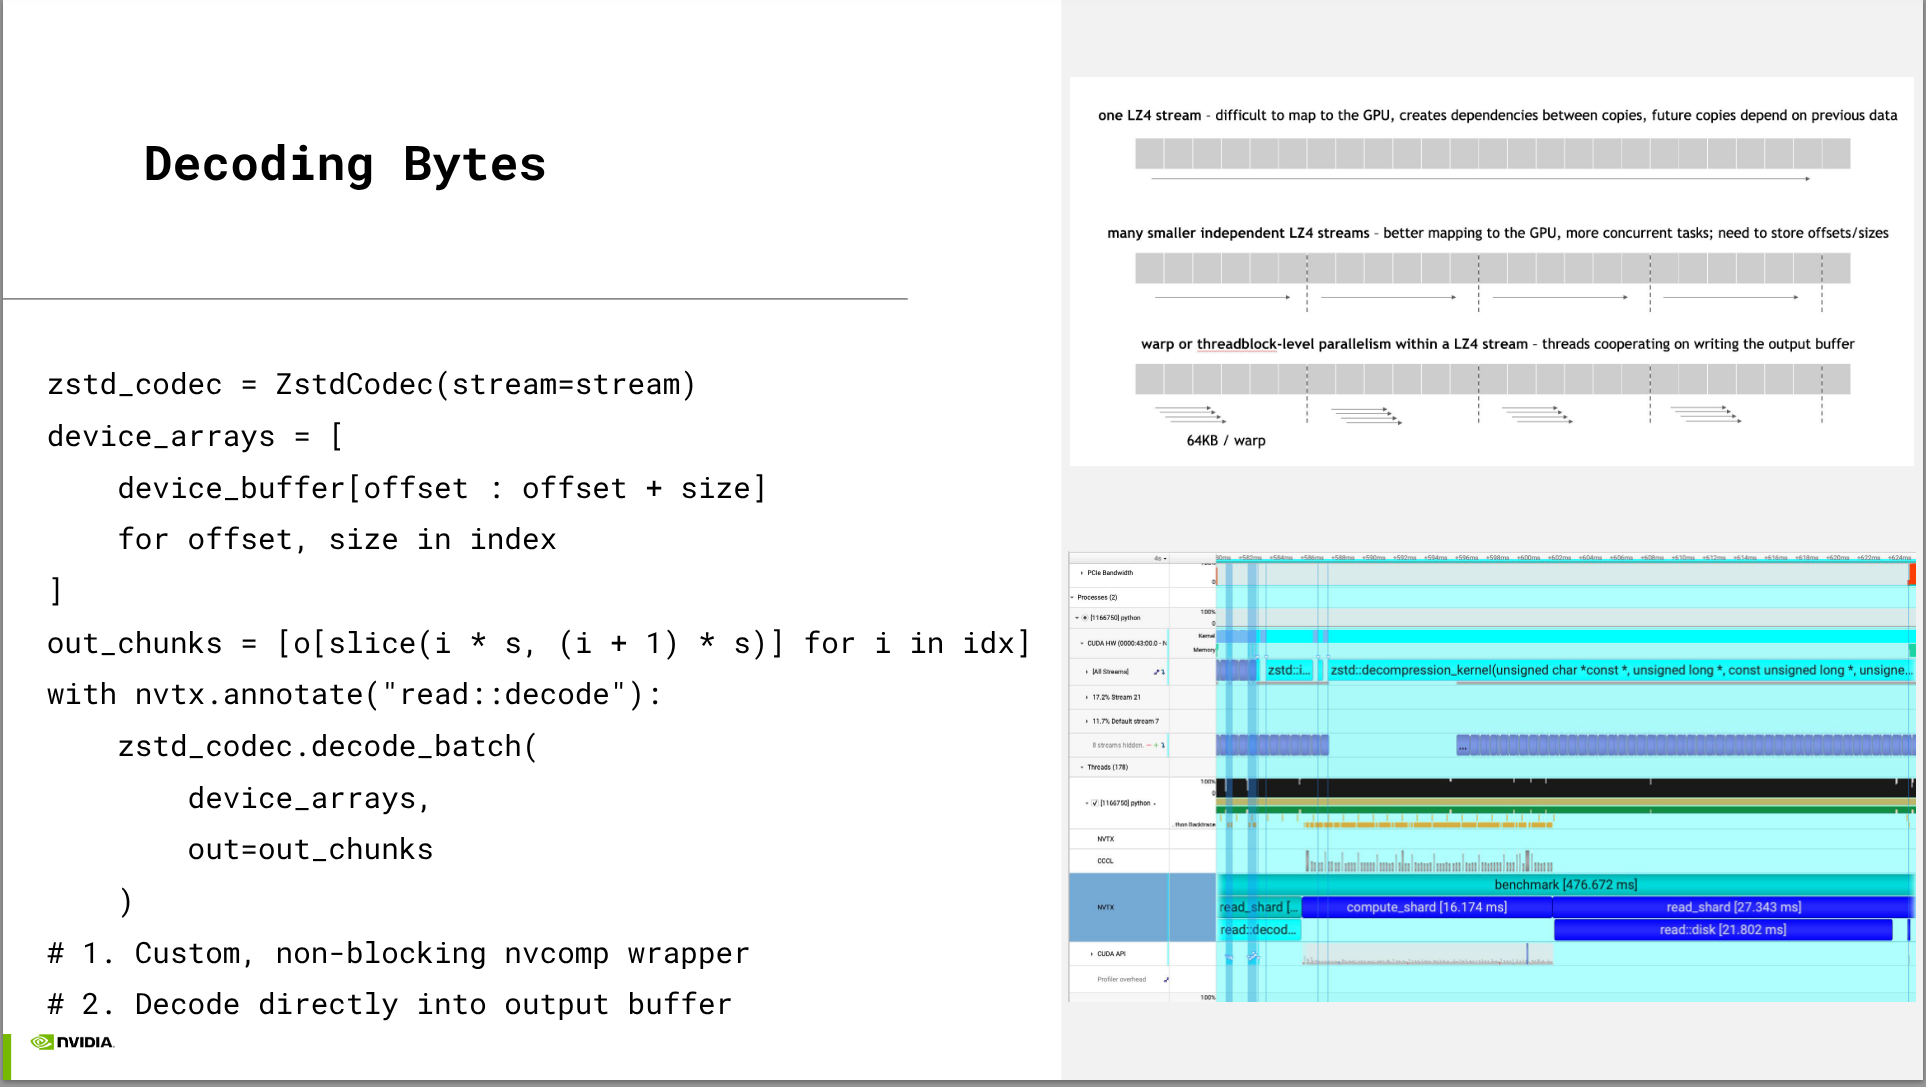Image resolution: width=1926 pixels, height=1087 pixels.
Task: Toggle the [1166750] python thread checkbox
Action: (x=1095, y=803)
